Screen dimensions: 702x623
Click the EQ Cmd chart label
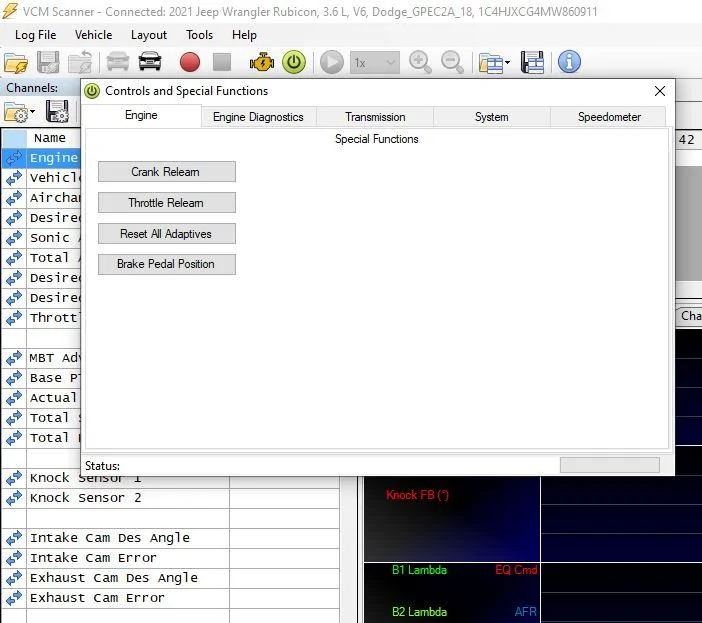tap(516, 570)
